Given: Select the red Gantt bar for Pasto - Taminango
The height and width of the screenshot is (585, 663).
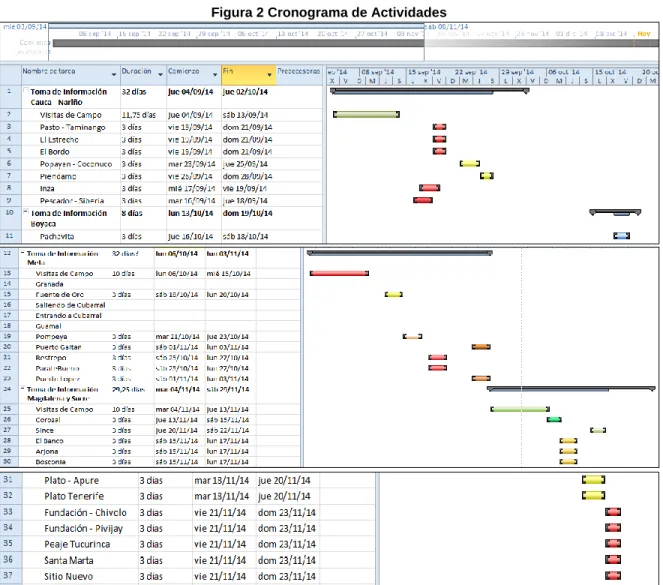Looking at the screenshot, I should point(439,127).
